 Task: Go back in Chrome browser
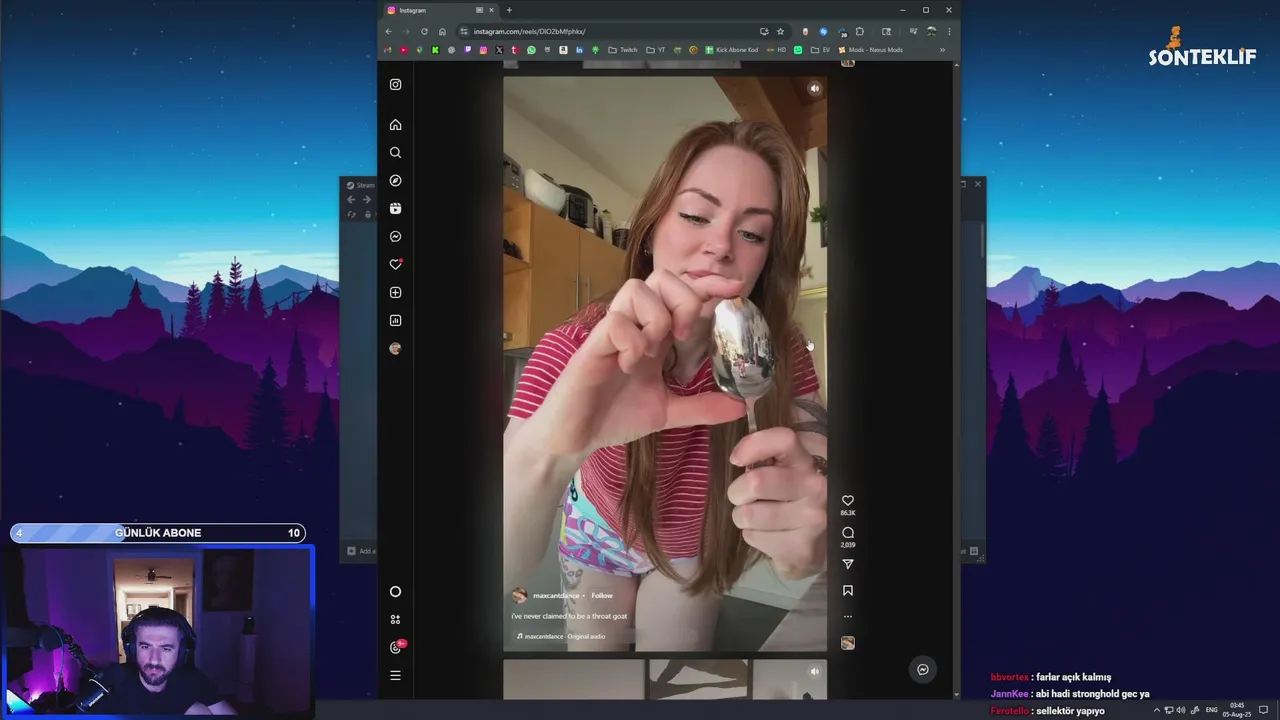(x=388, y=31)
